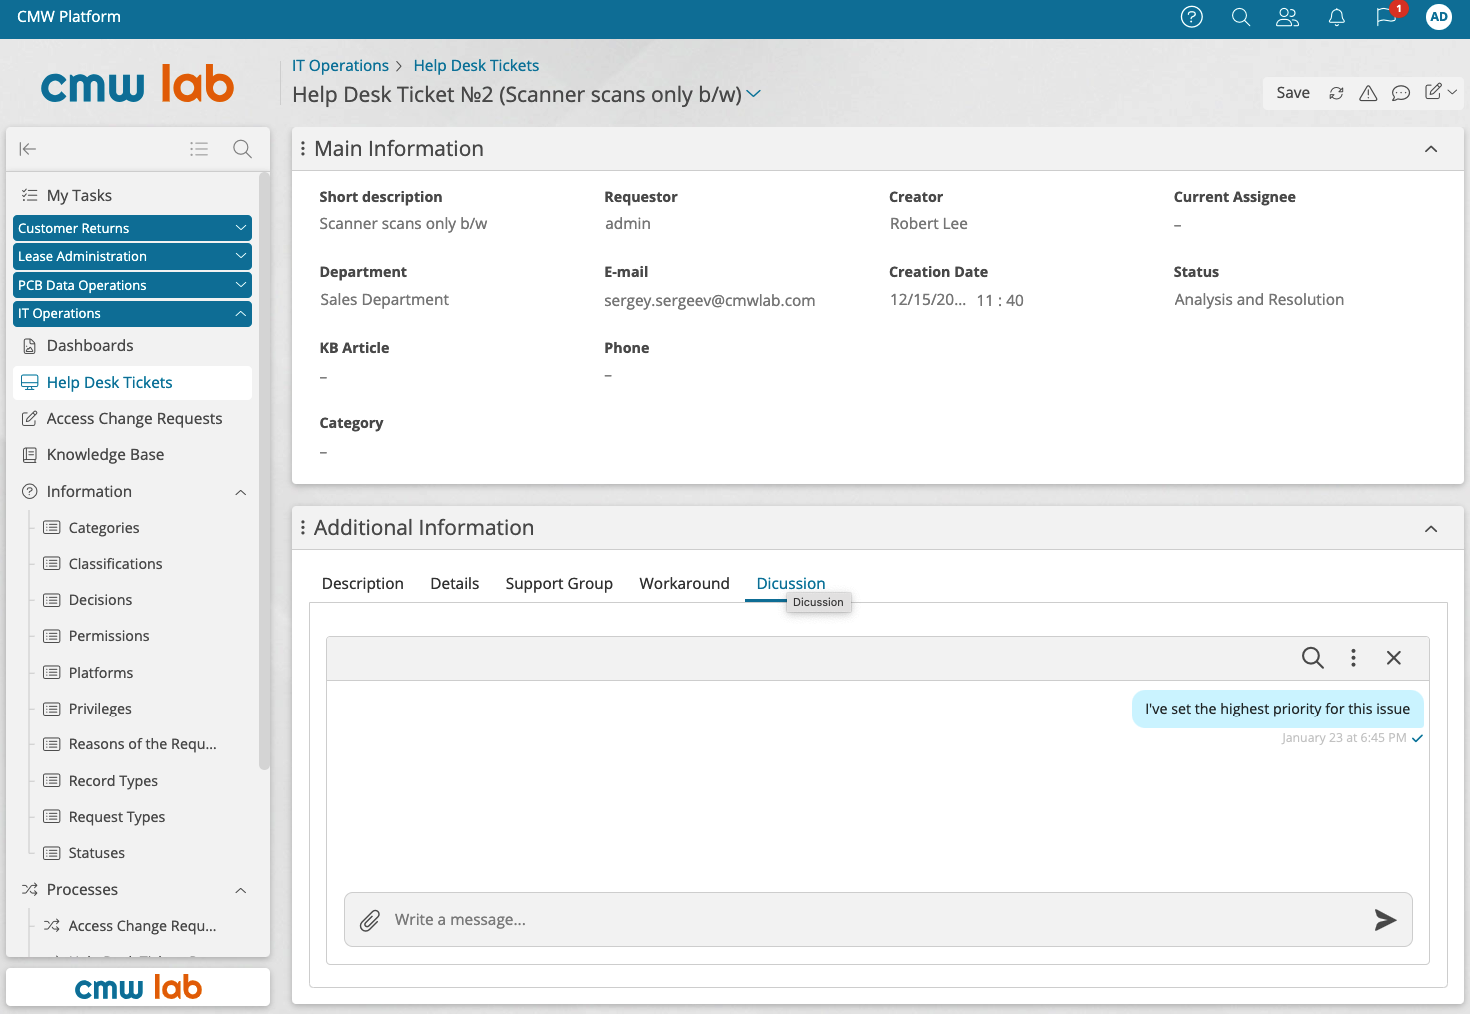Go to IT Operations breadcrumb
The height and width of the screenshot is (1014, 1470).
(x=340, y=66)
